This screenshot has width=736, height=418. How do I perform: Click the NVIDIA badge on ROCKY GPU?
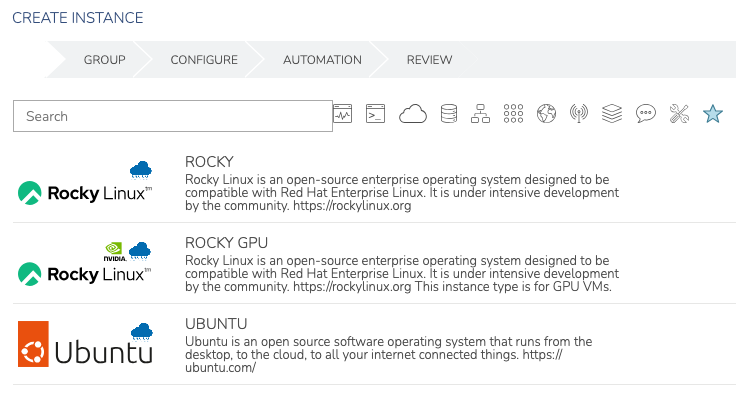click(115, 251)
